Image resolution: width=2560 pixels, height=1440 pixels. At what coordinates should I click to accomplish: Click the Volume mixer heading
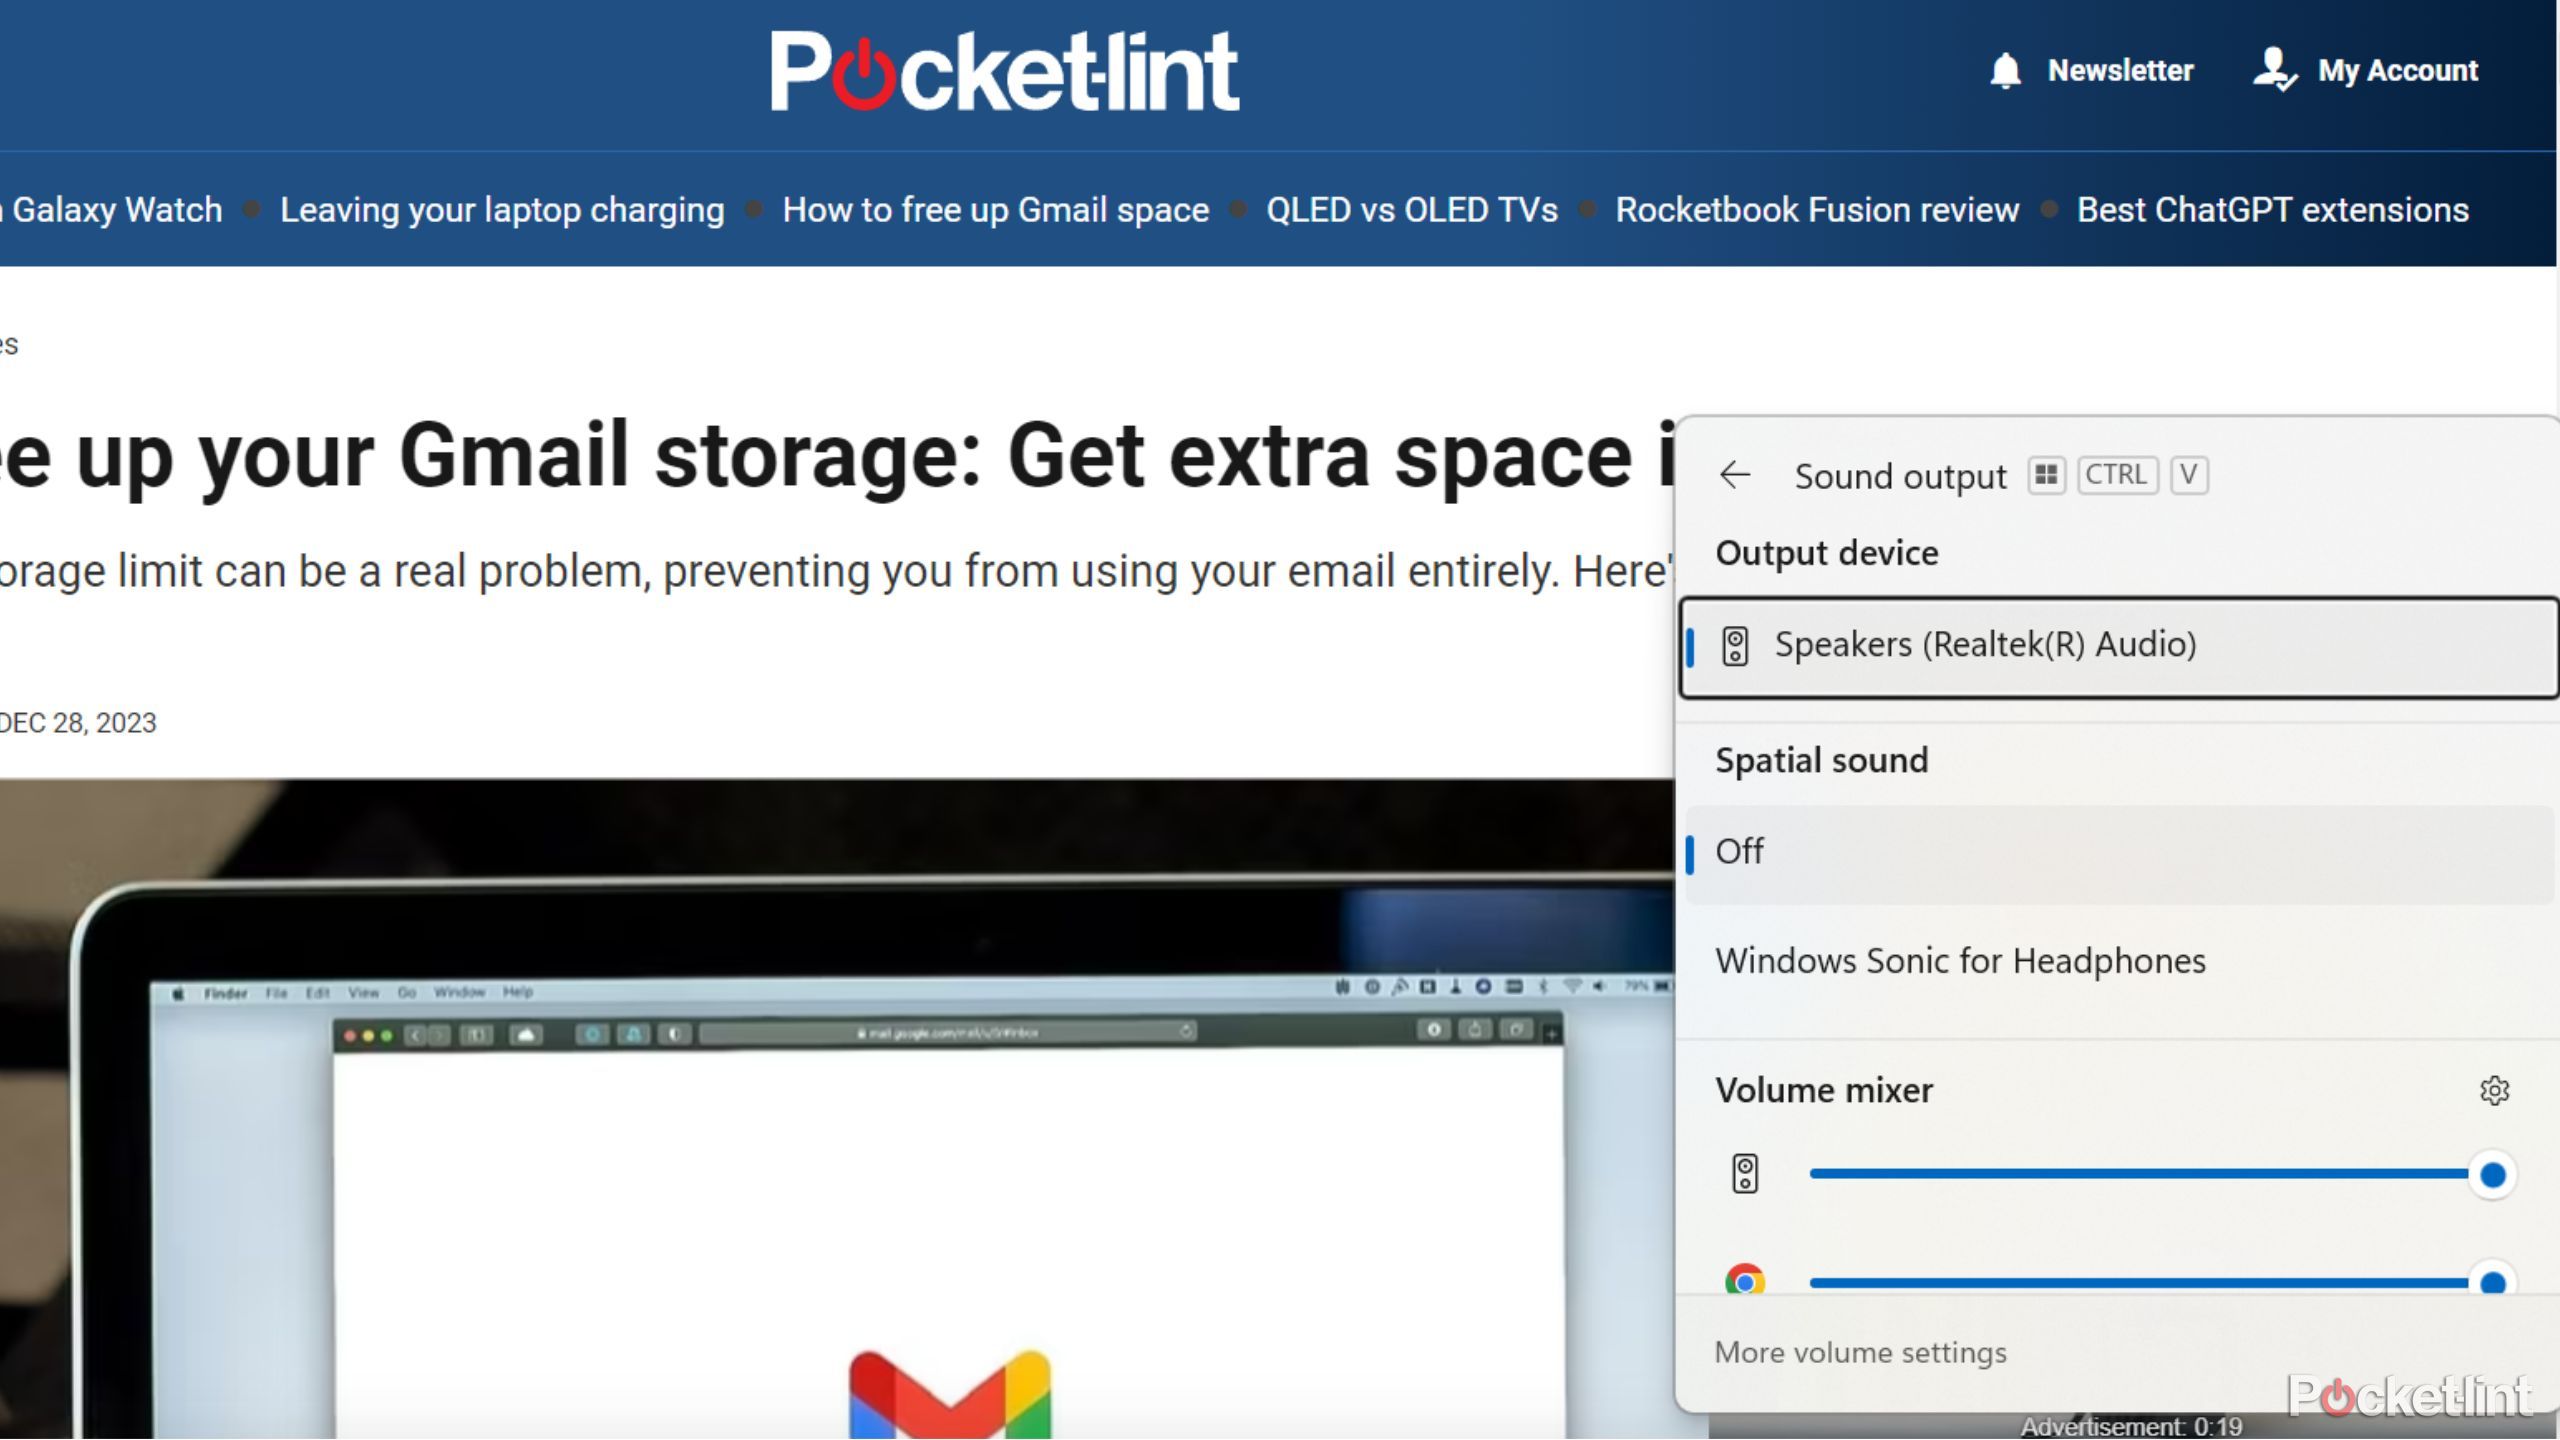pyautogui.click(x=1824, y=1090)
